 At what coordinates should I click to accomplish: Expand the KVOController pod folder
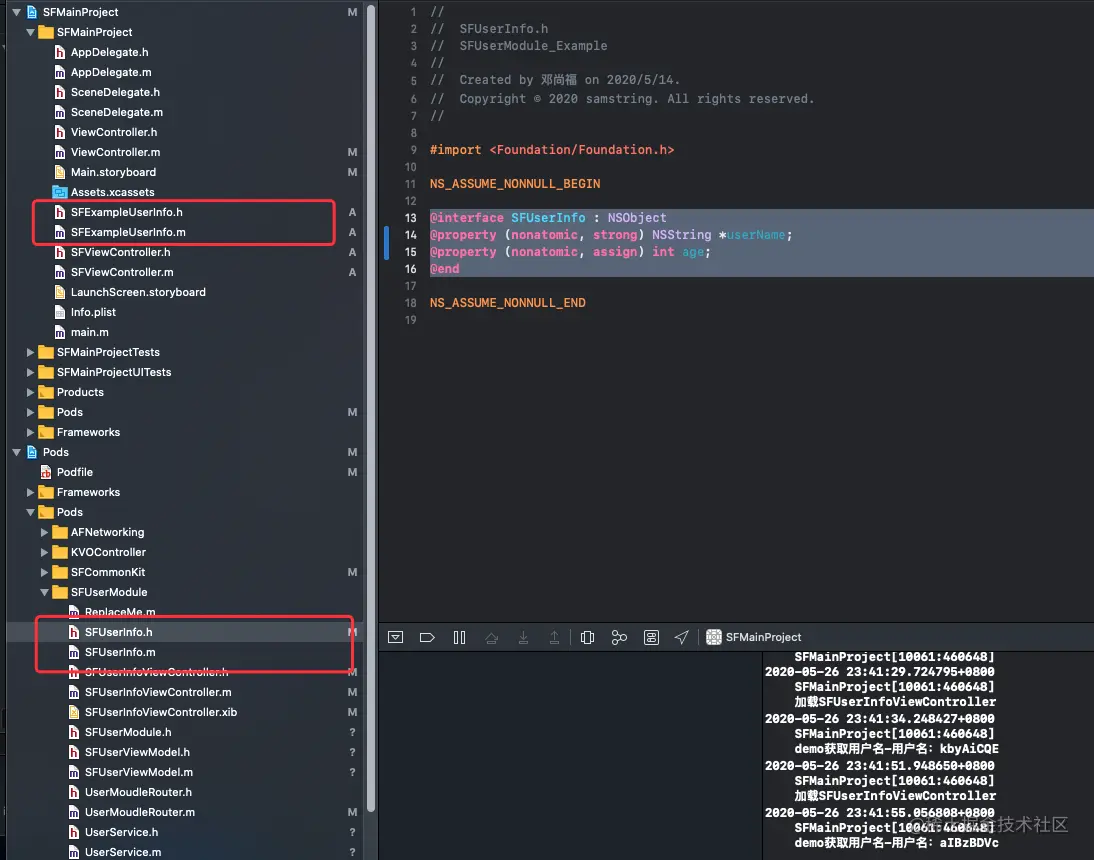tap(45, 552)
